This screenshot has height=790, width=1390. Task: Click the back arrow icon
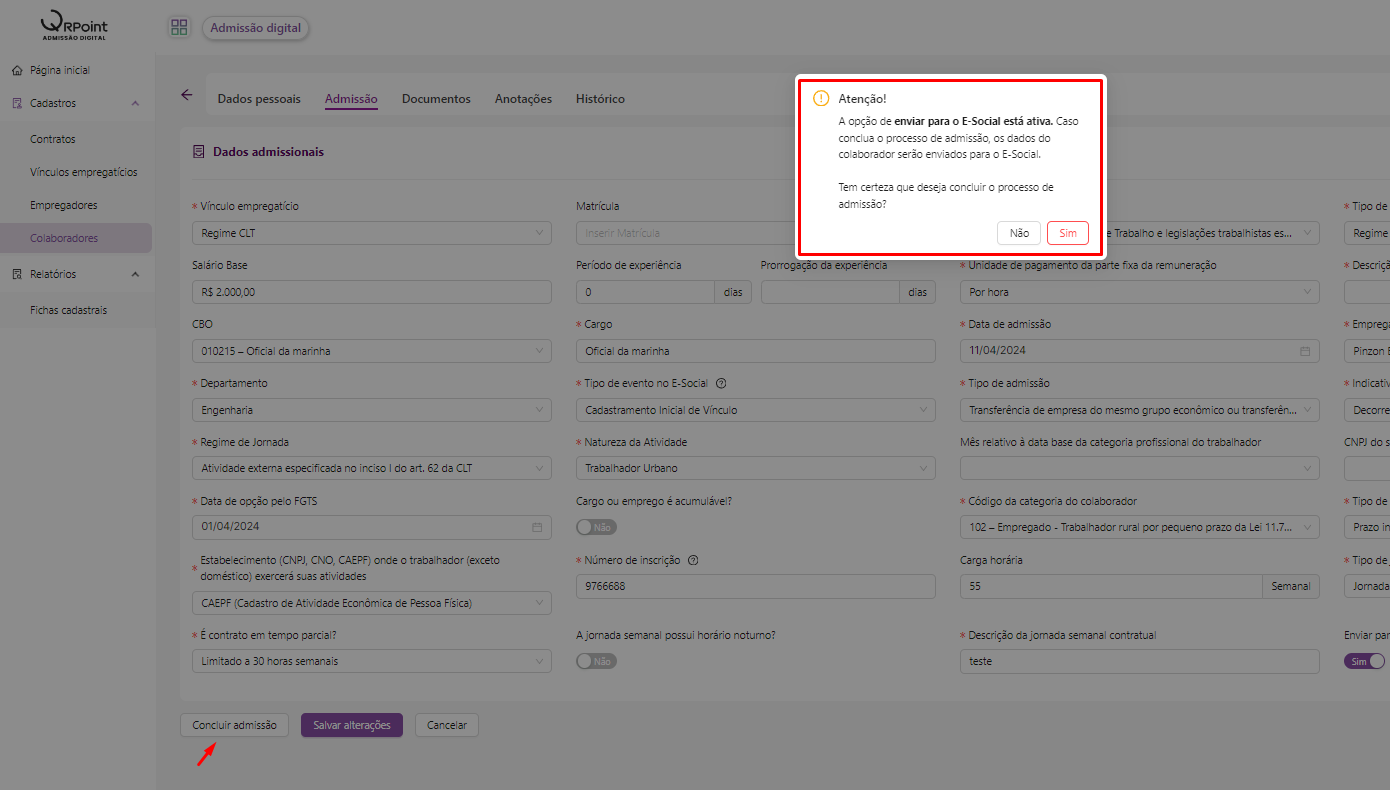coord(186,95)
